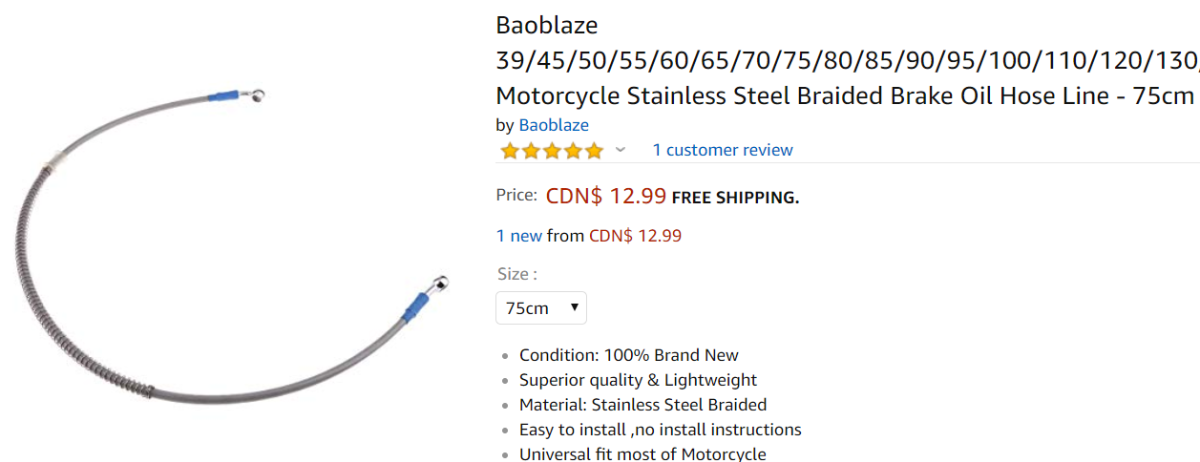Expand rating breakdown chevron beside stars
The image size is (1200, 462).
[620, 150]
